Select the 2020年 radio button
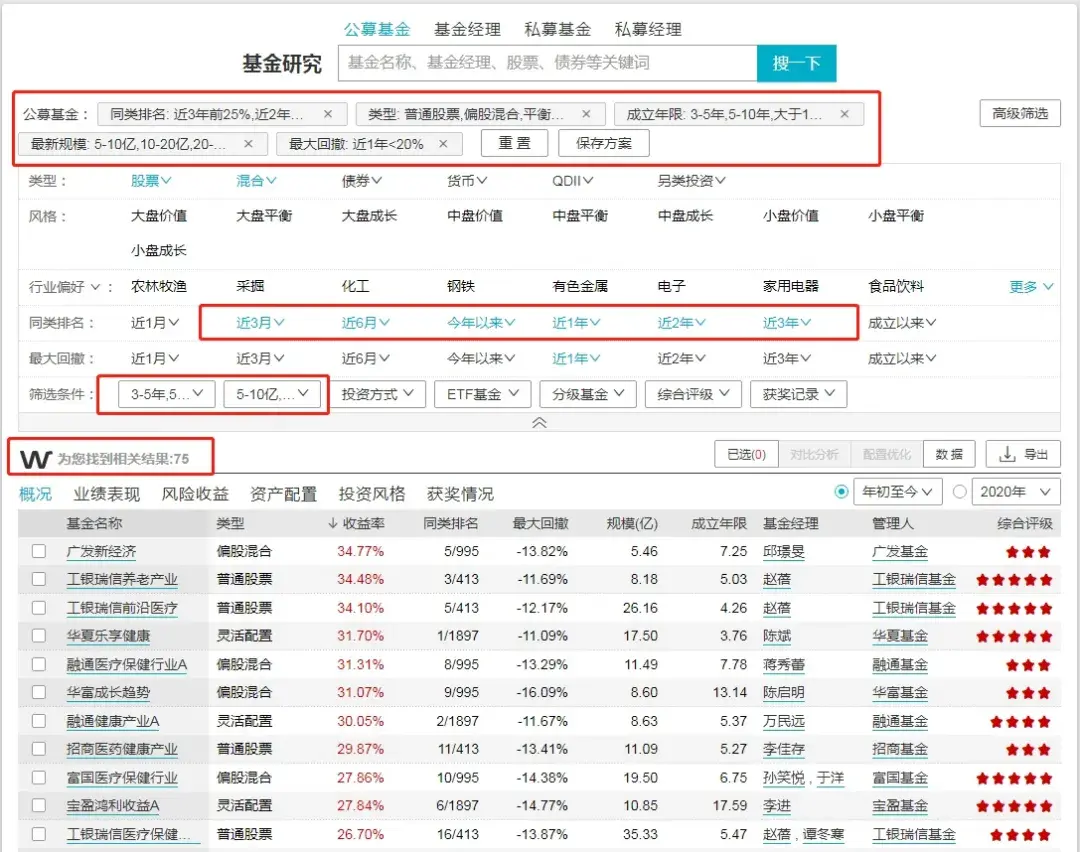 pos(959,492)
